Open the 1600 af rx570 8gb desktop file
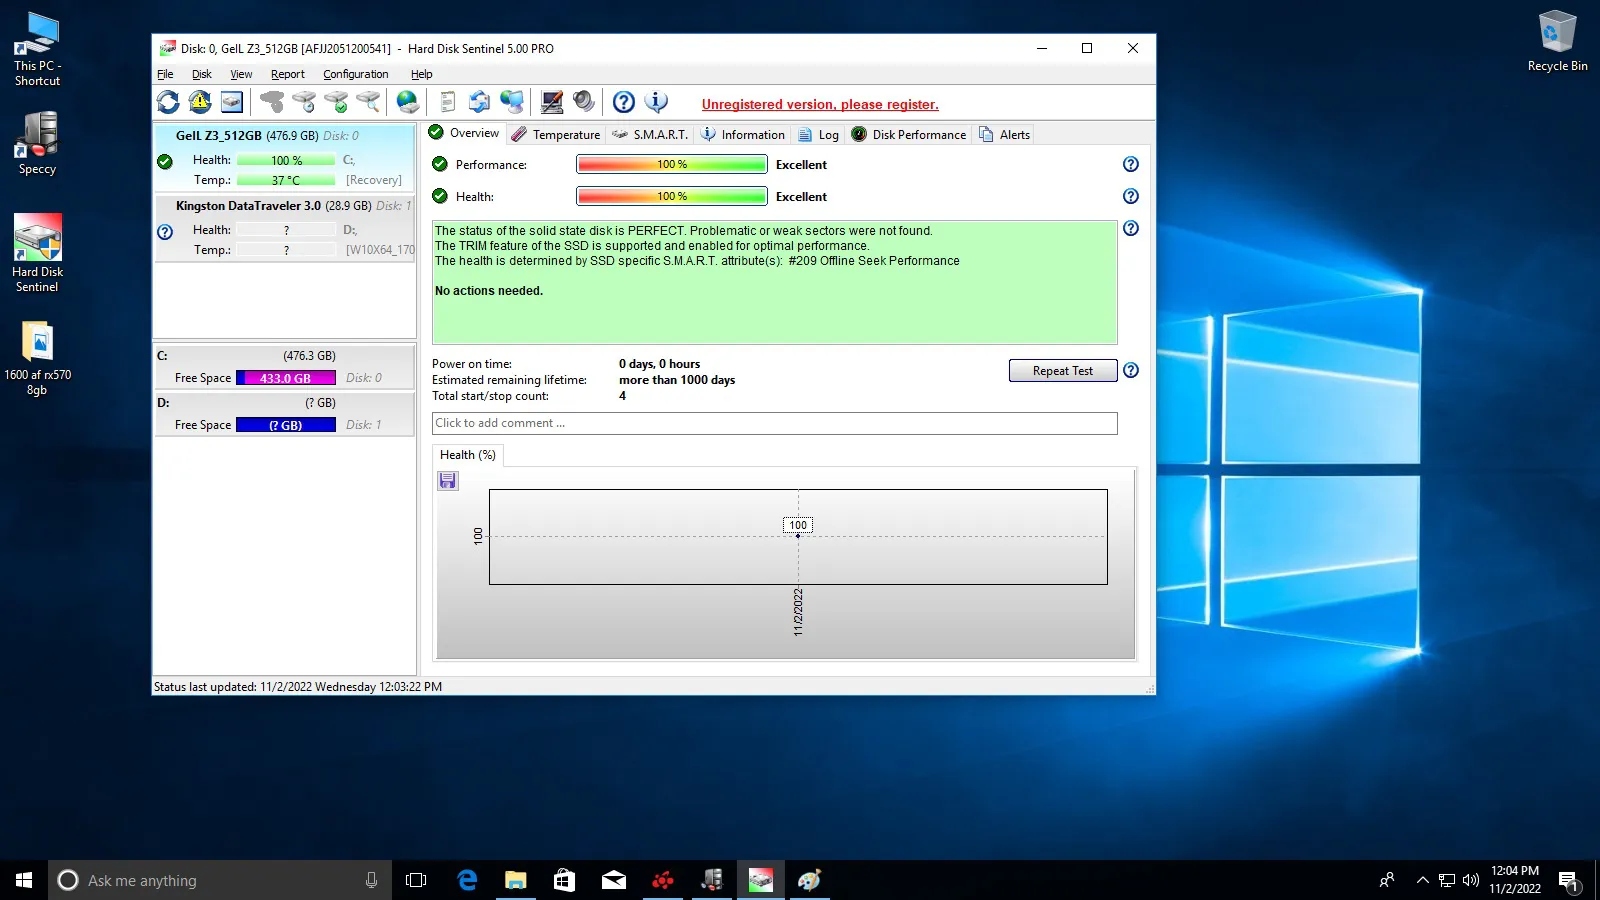The width and height of the screenshot is (1600, 900). point(37,358)
